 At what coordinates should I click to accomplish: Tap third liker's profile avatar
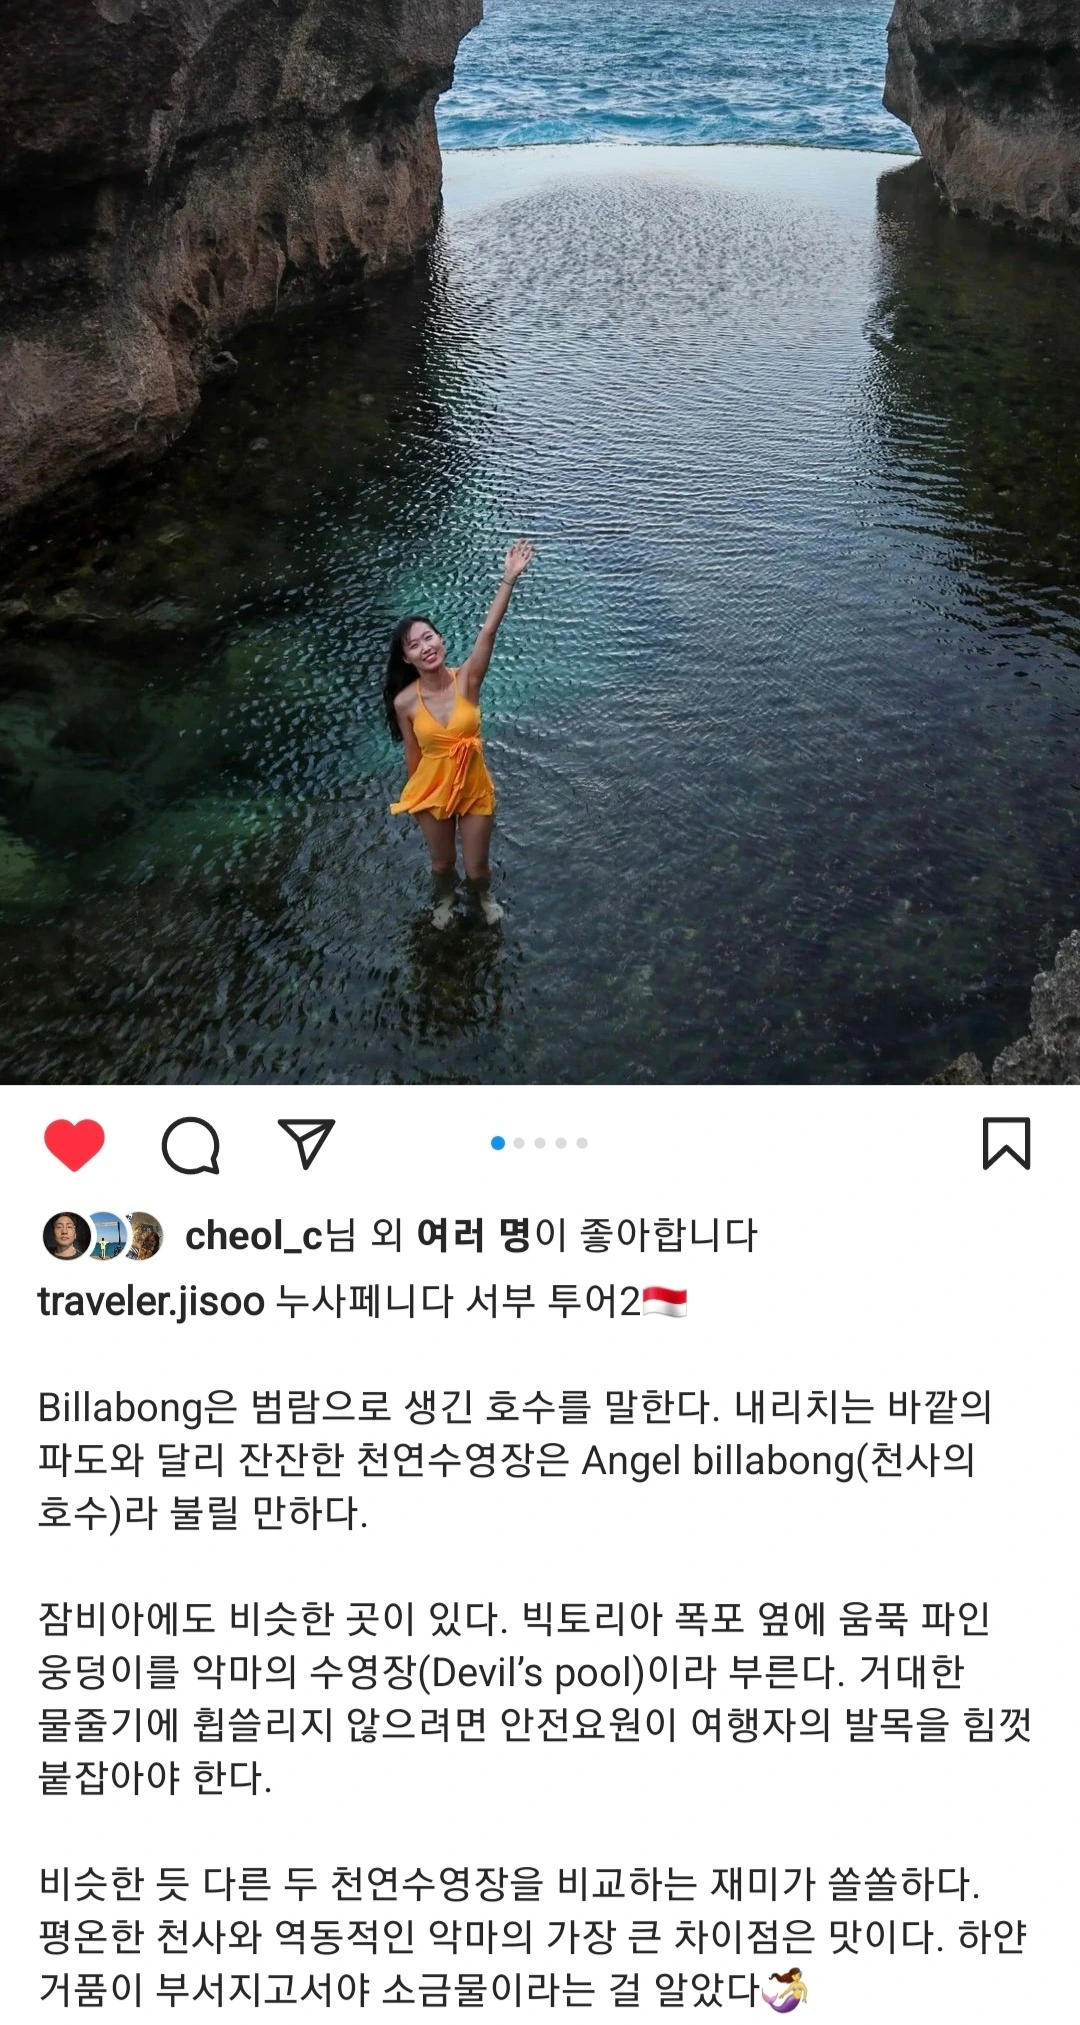142,1236
